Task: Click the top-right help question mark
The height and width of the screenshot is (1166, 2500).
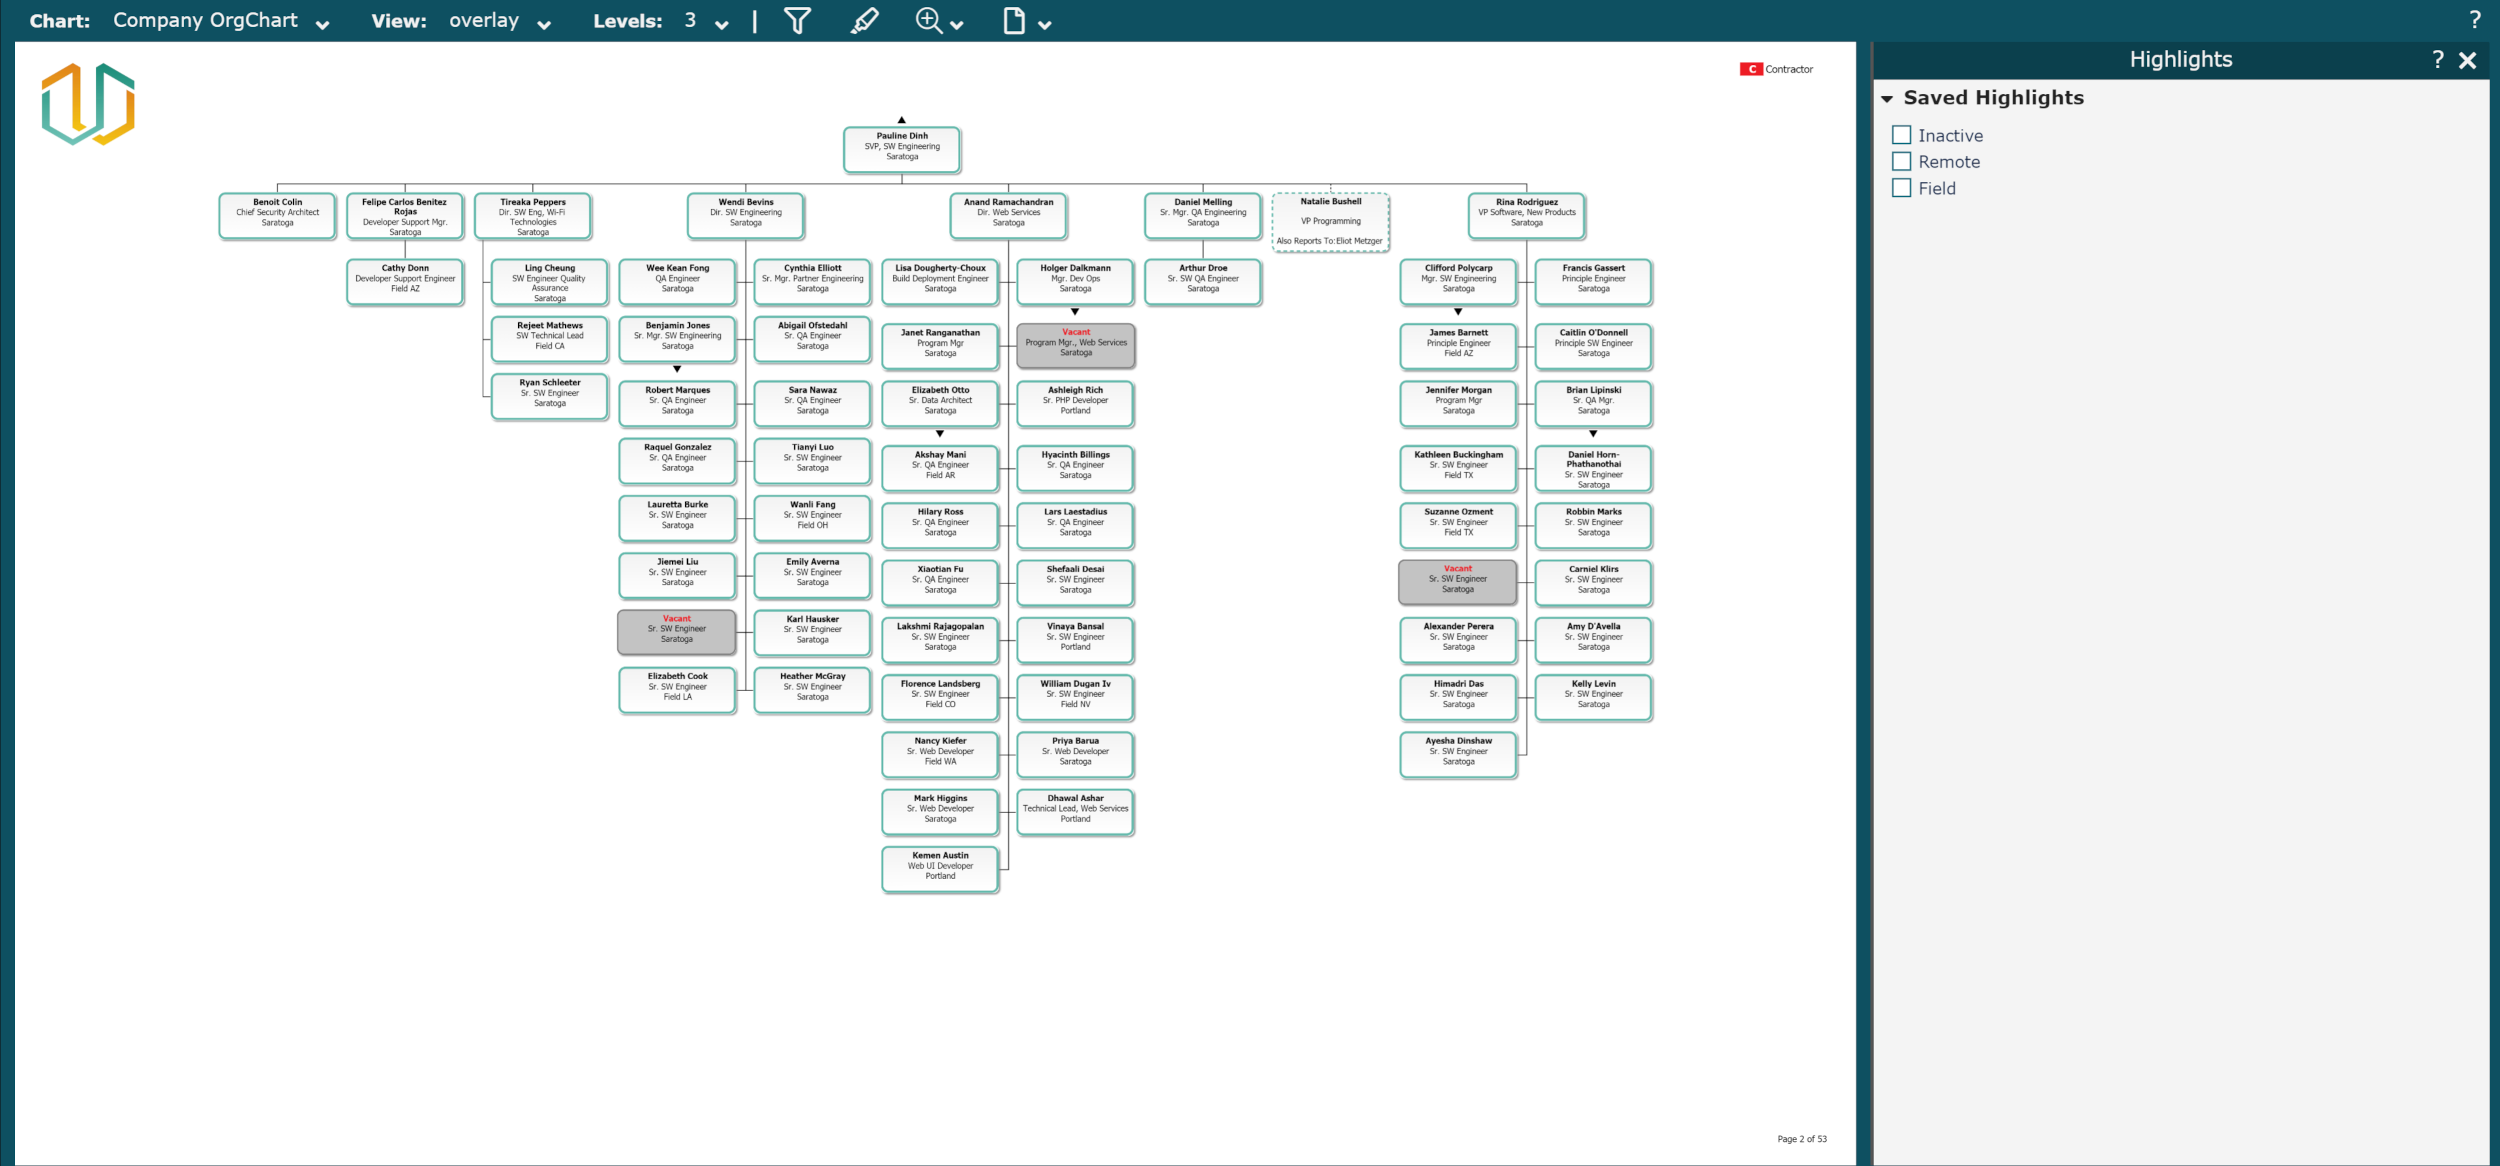Action: (x=2474, y=20)
